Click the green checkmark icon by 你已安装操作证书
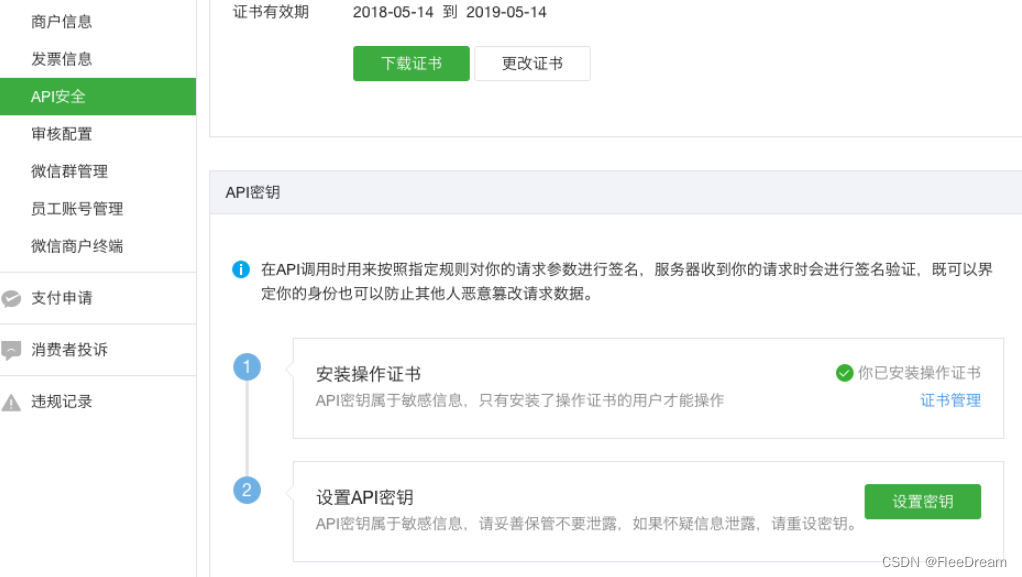The image size is (1022, 577). (x=845, y=373)
